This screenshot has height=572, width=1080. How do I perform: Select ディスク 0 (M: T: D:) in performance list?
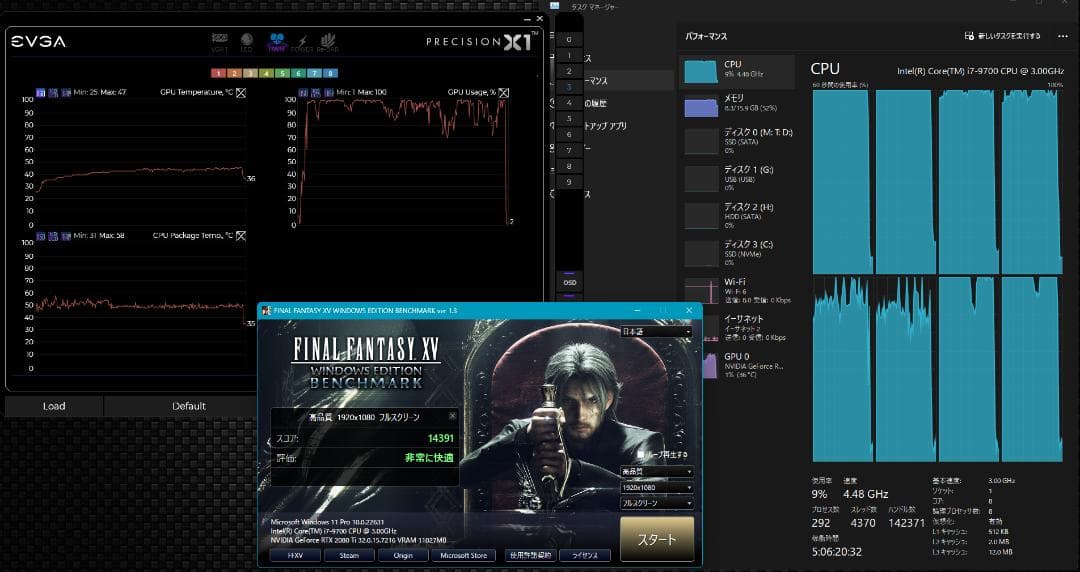pos(737,141)
